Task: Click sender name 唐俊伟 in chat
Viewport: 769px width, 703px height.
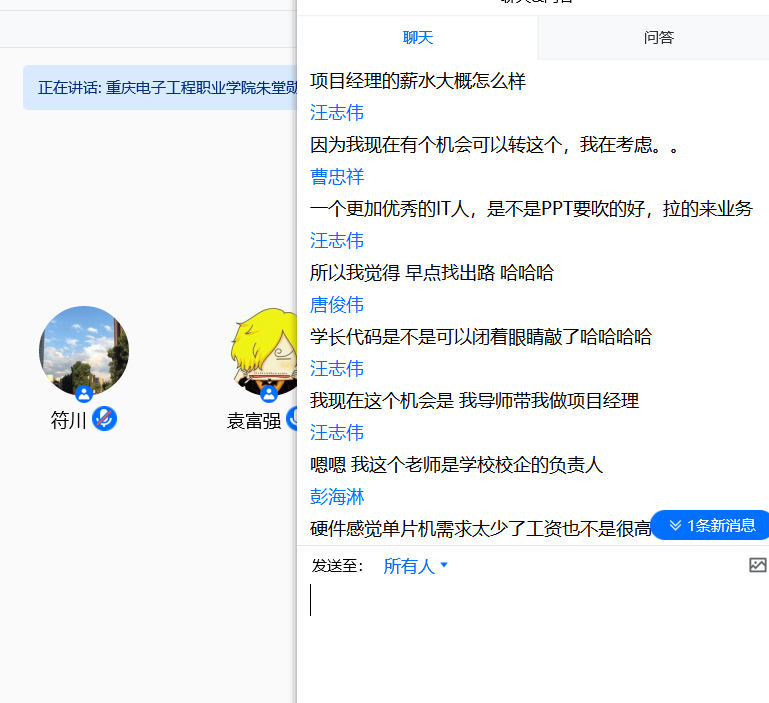Action: 337,305
